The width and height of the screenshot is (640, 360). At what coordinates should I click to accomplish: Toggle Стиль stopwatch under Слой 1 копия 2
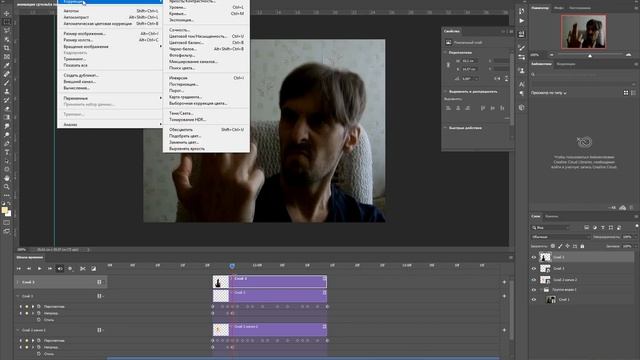(x=39, y=354)
